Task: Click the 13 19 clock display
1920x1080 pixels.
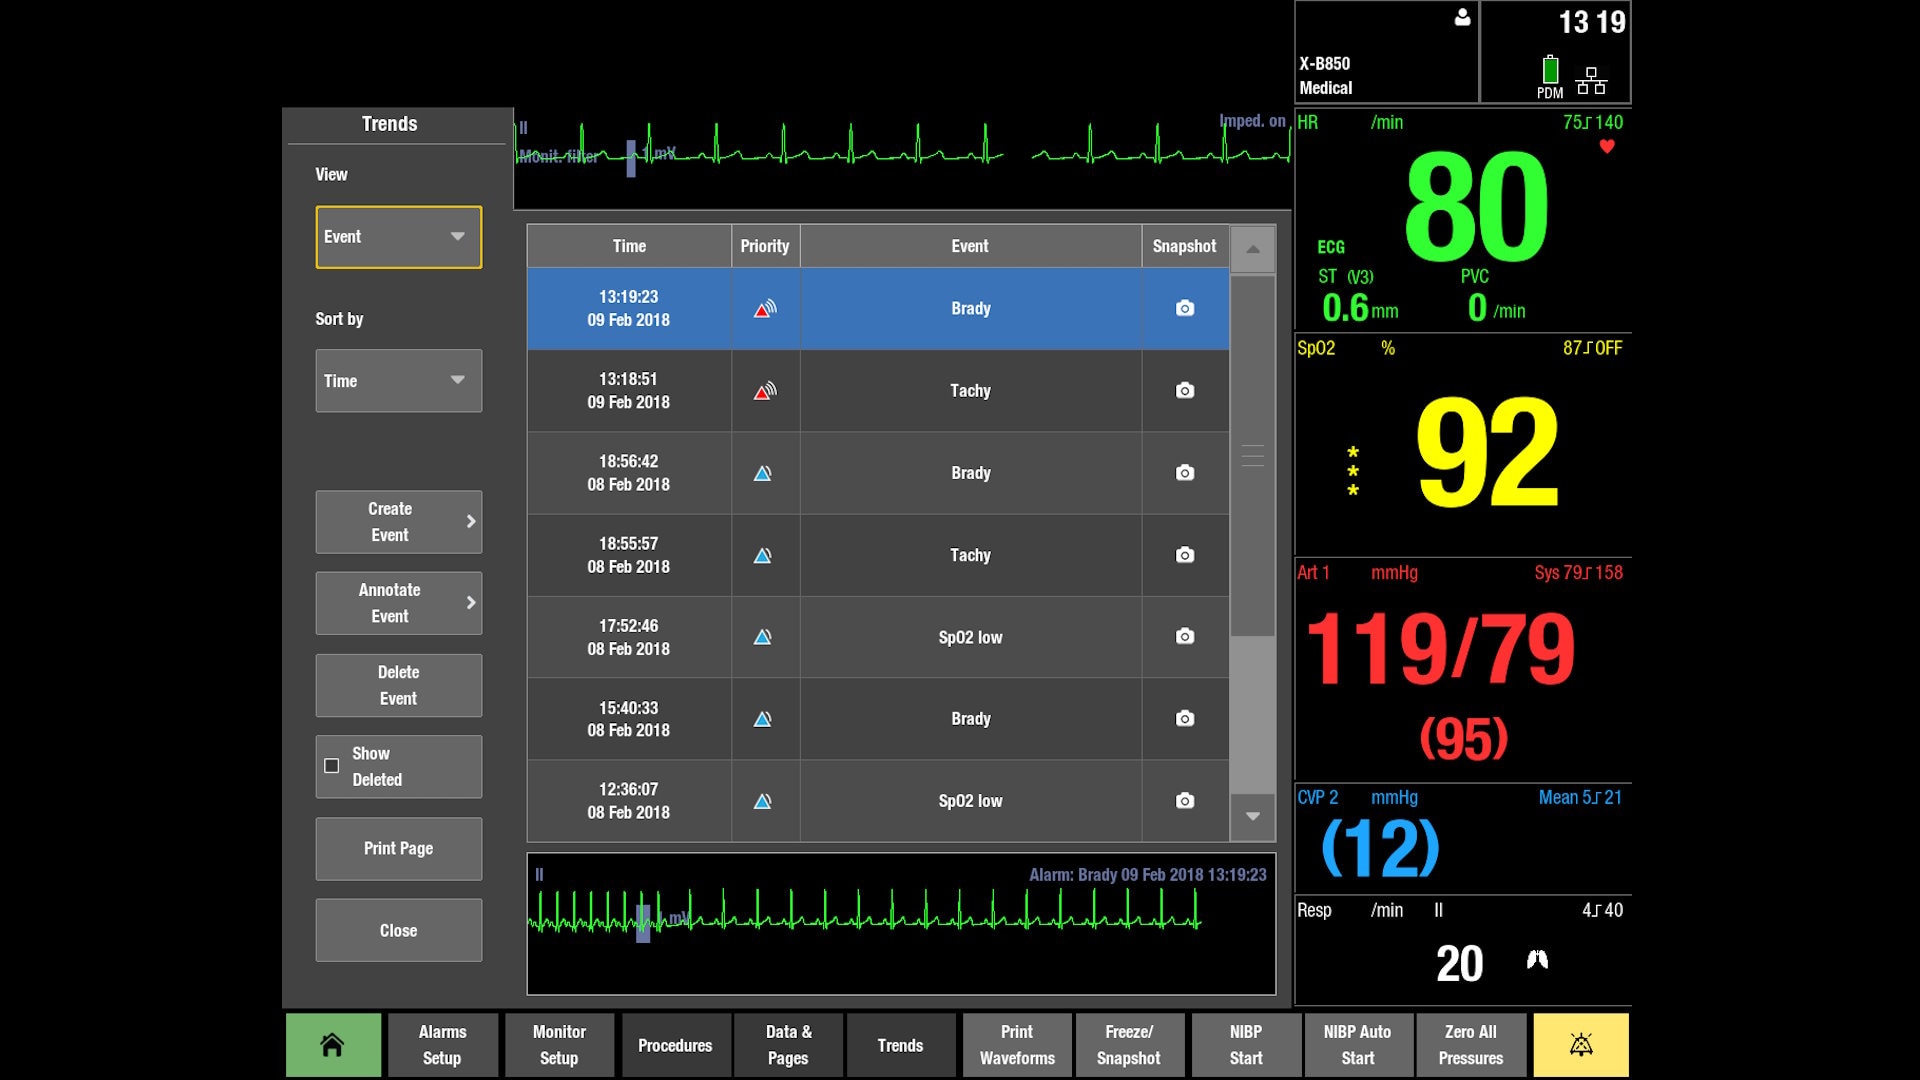Action: [x=1592, y=22]
